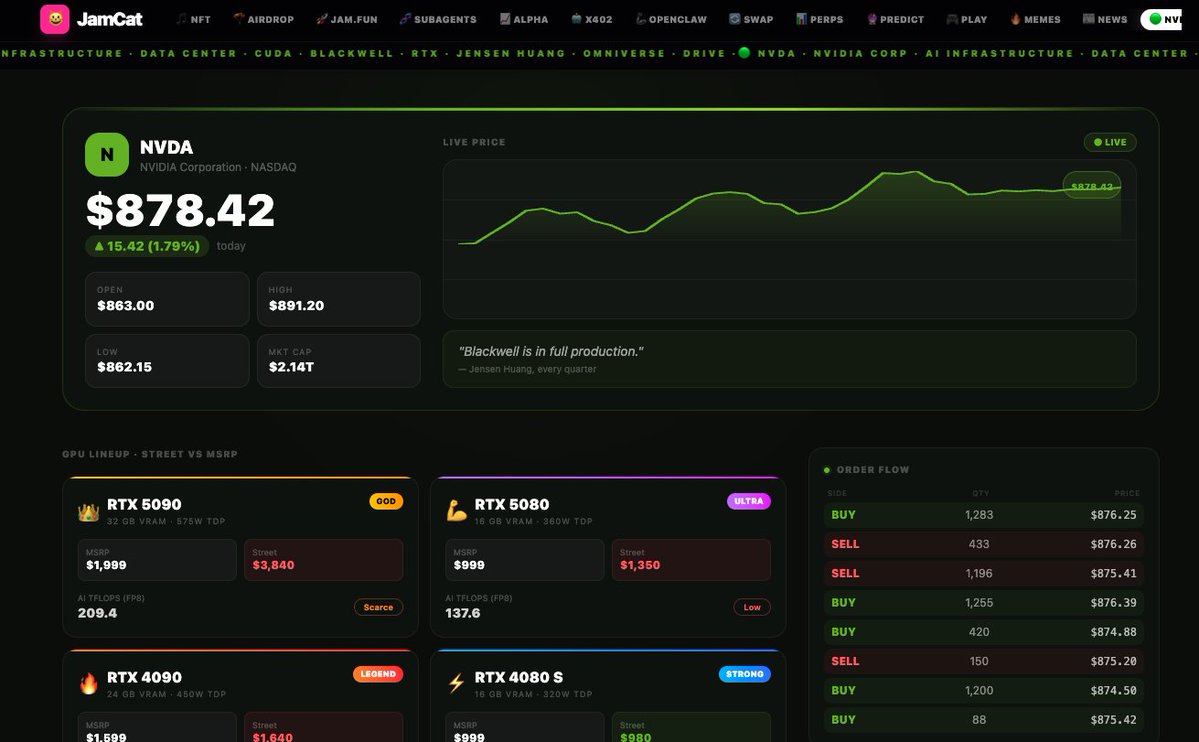Open the AIRDROP nav item
The width and height of the screenshot is (1199, 742).
pyautogui.click(x=263, y=19)
